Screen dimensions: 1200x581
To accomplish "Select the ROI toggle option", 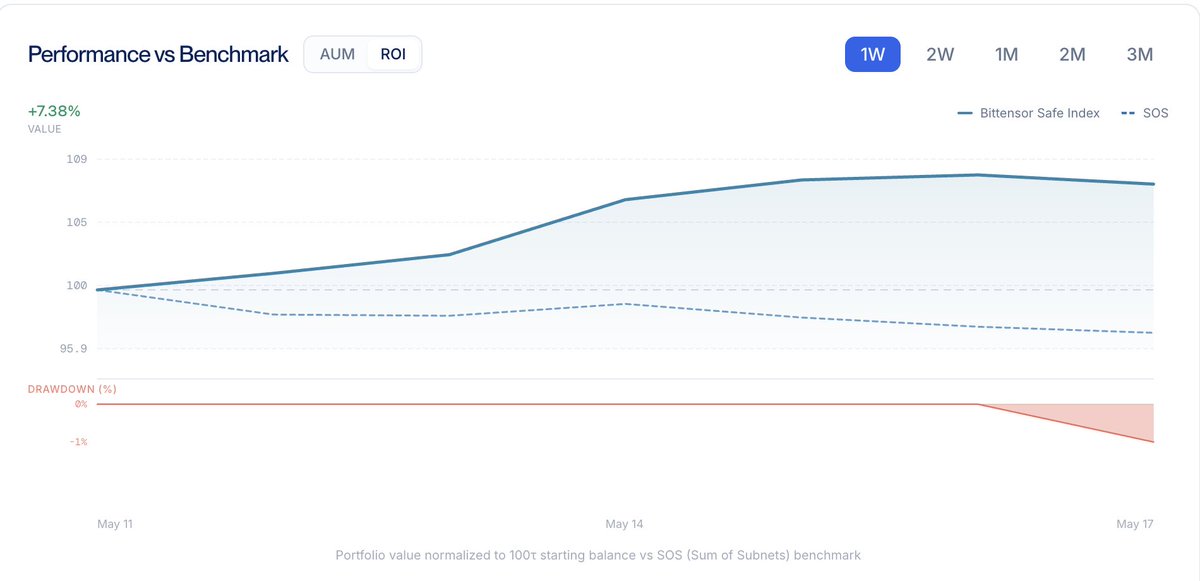I will coord(393,54).
